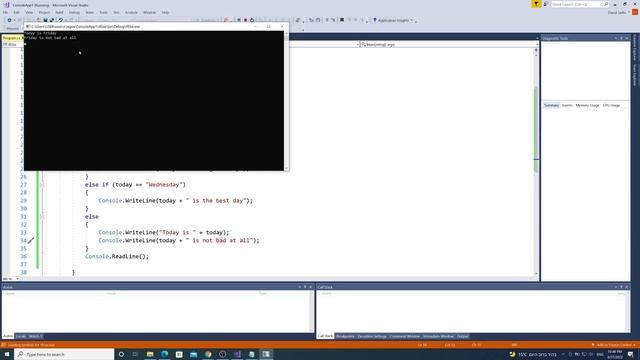Image resolution: width=640 pixels, height=360 pixels.
Task: Click the screwdriver quick action icon on line 34
Action: tap(31, 241)
